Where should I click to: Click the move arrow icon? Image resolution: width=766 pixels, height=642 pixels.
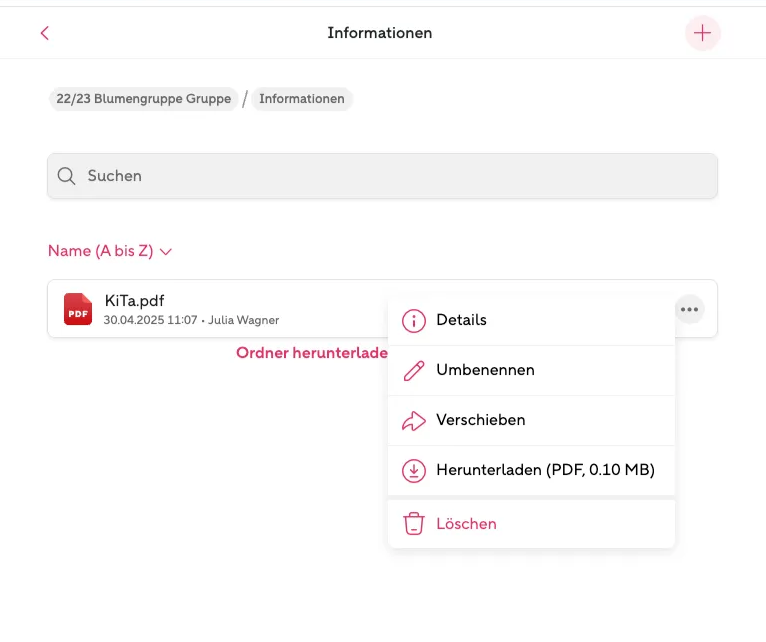point(414,421)
